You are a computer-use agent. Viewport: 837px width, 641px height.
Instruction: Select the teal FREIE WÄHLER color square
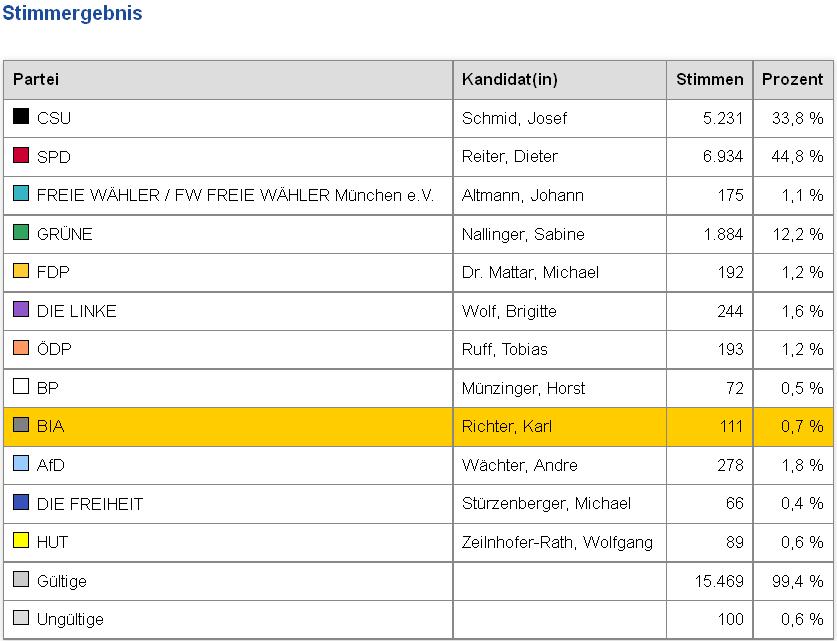pos(21,193)
